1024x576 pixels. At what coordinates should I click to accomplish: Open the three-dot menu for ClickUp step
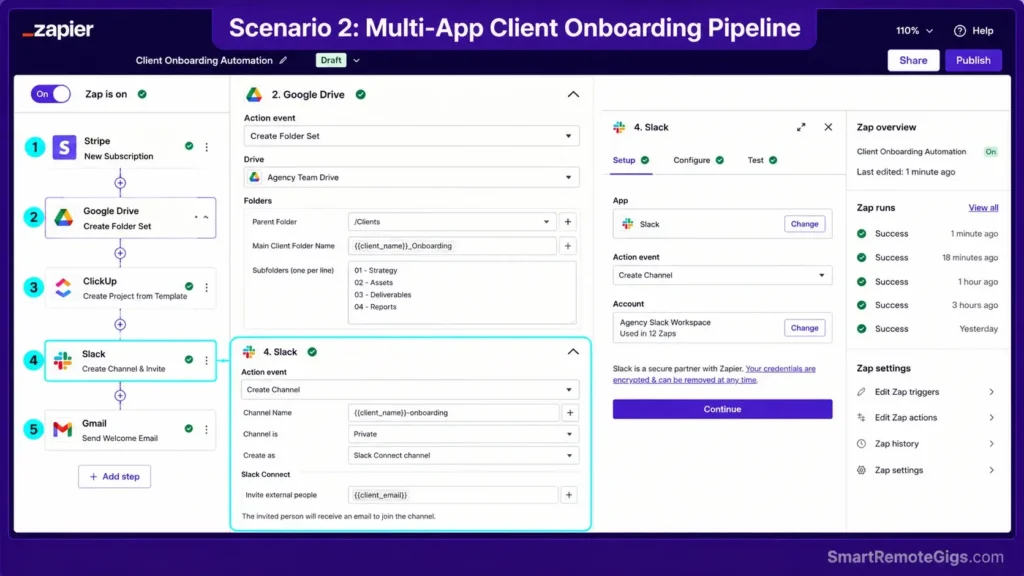point(206,287)
